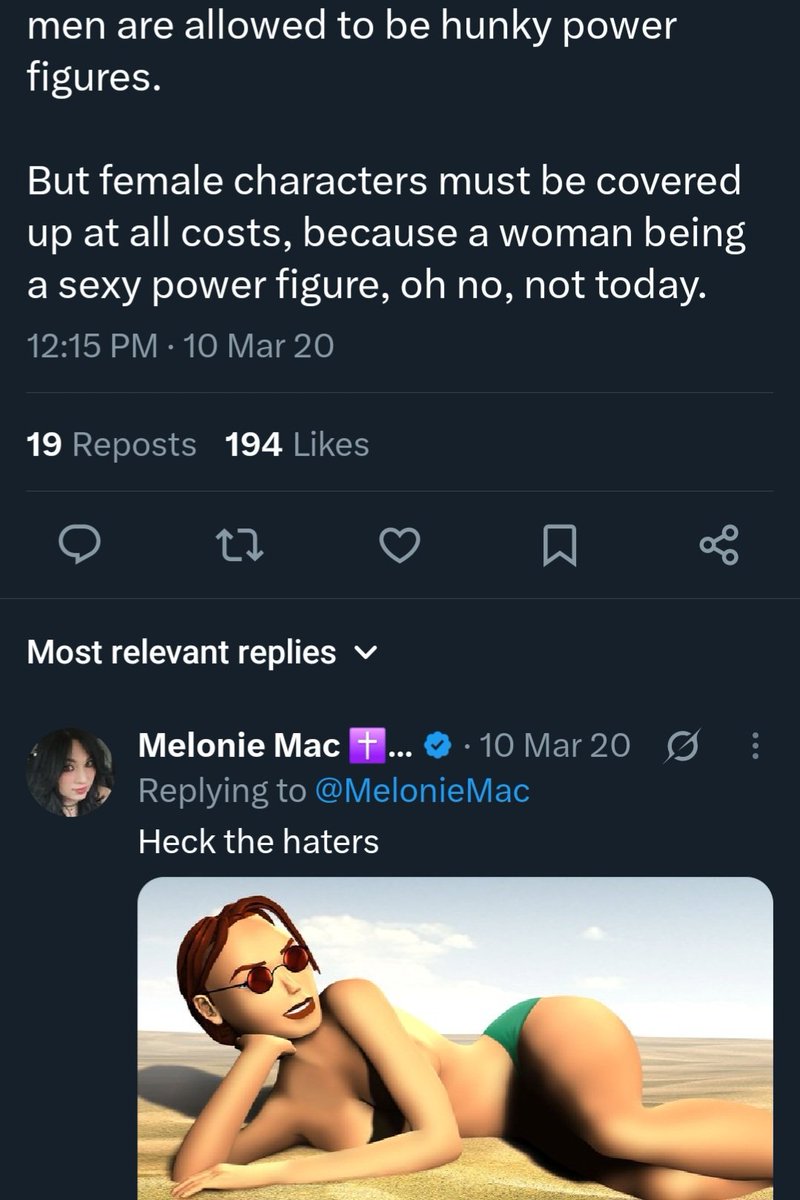
Task: View the 194 Likes list
Action: (298, 444)
